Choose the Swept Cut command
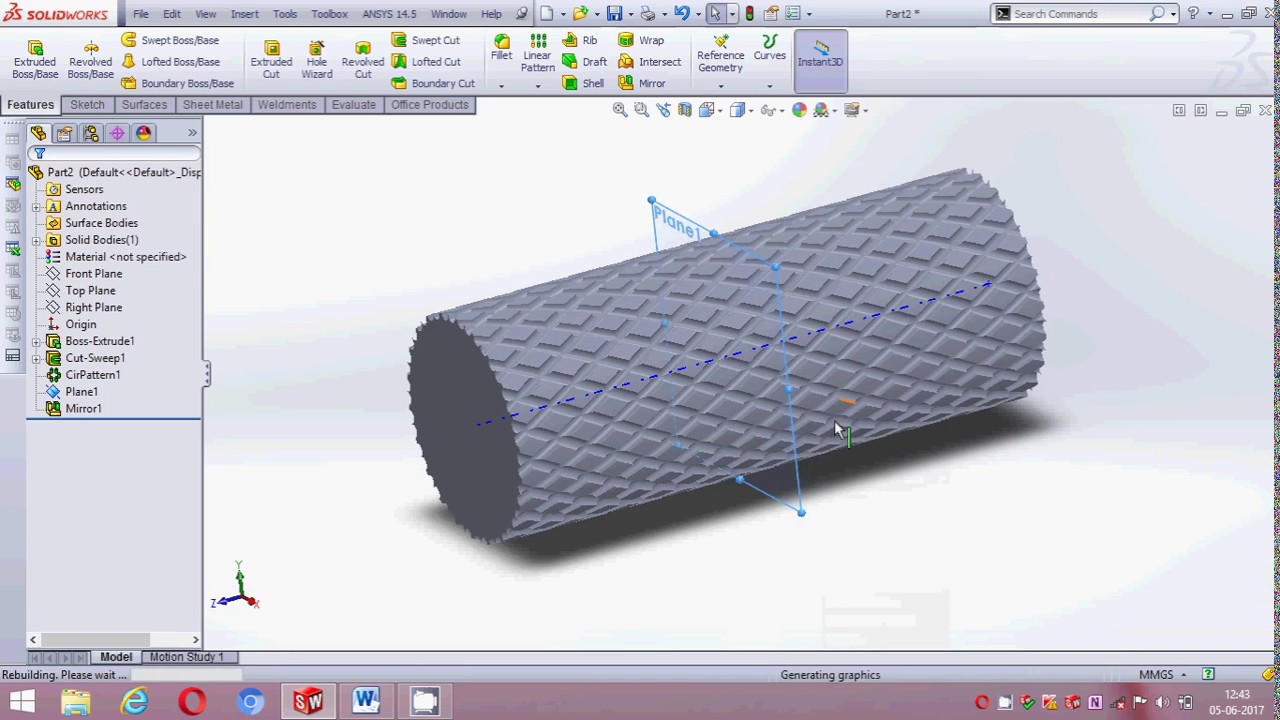 point(426,40)
